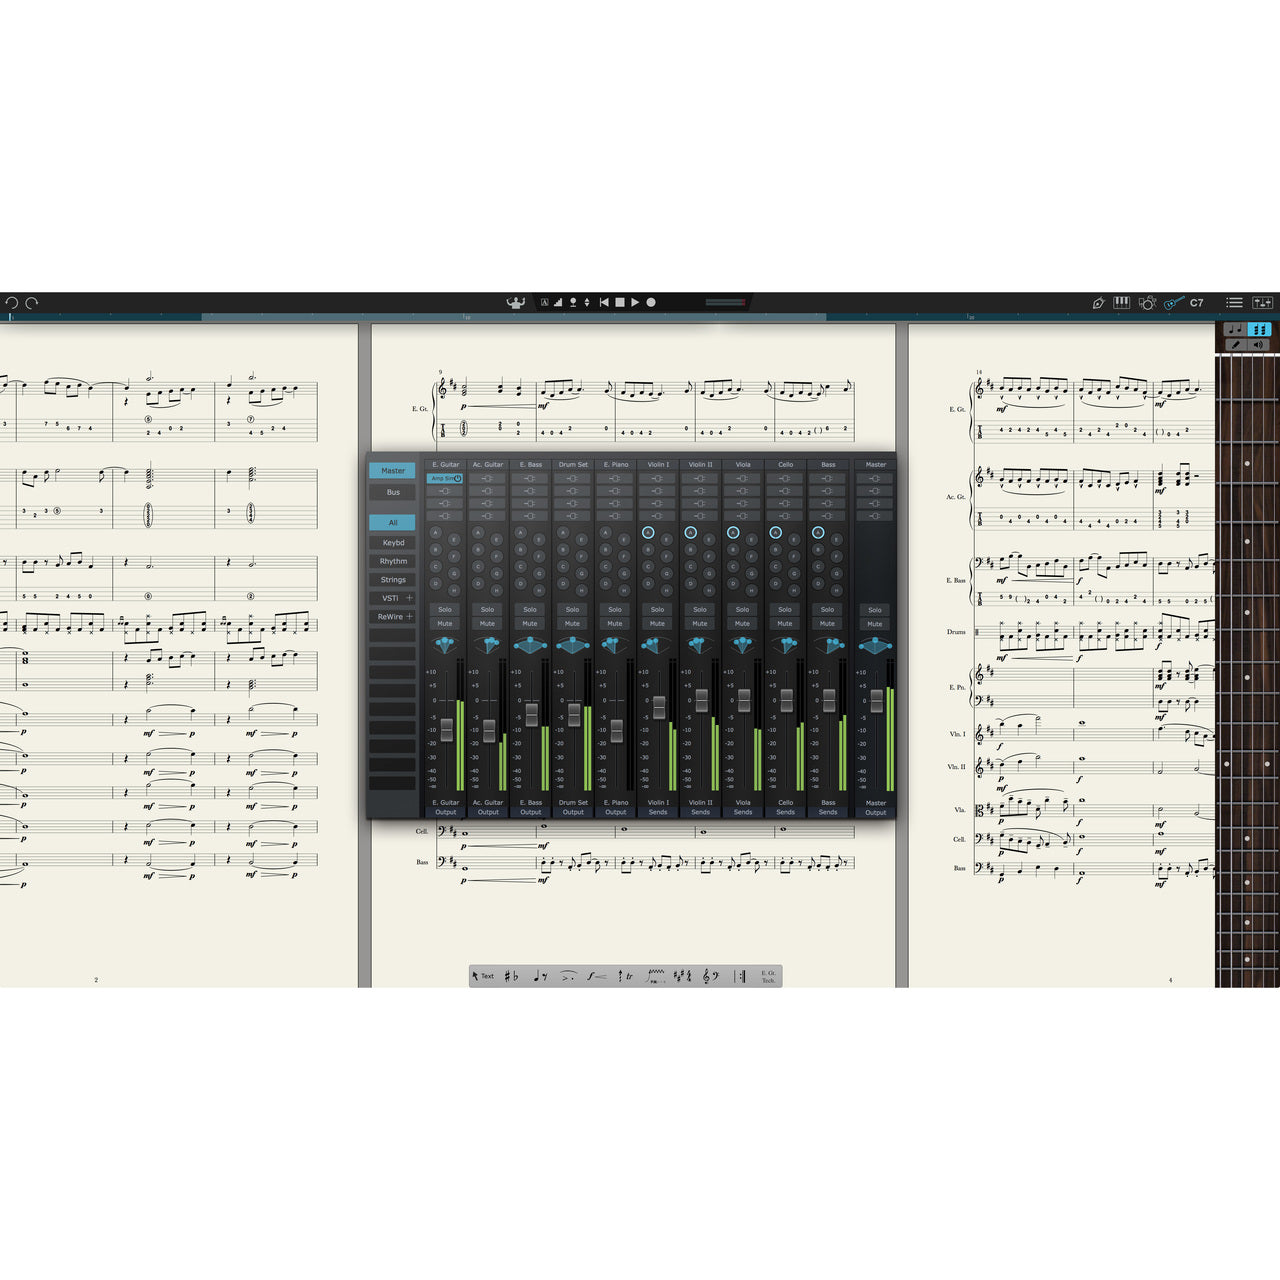Switch to the Bus tab in the mixer
Viewport: 1280px width, 1280px height.
click(392, 492)
